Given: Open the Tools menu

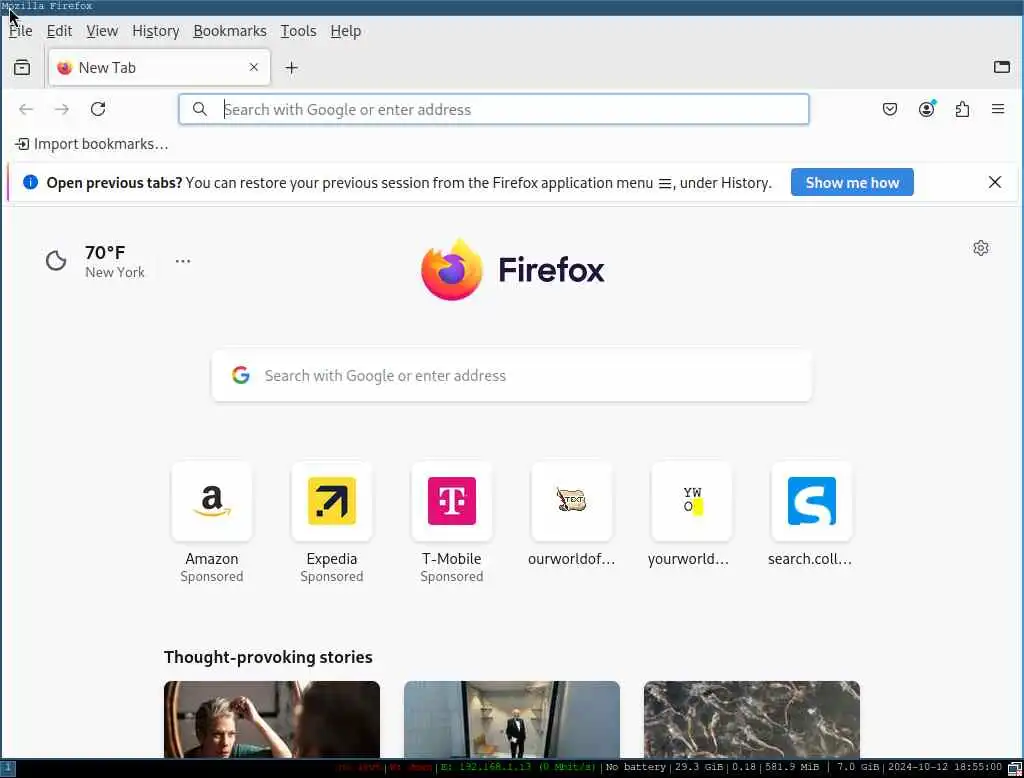Looking at the screenshot, I should click(298, 31).
